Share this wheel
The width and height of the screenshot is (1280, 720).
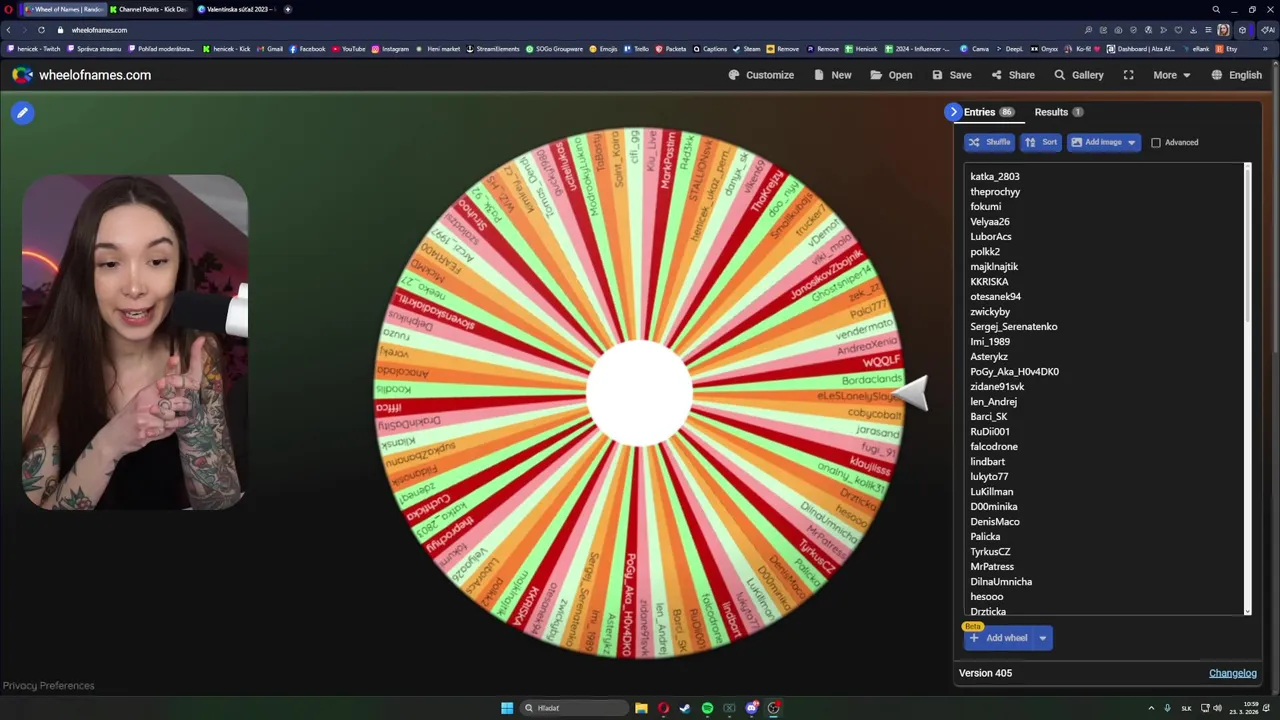[1013, 75]
